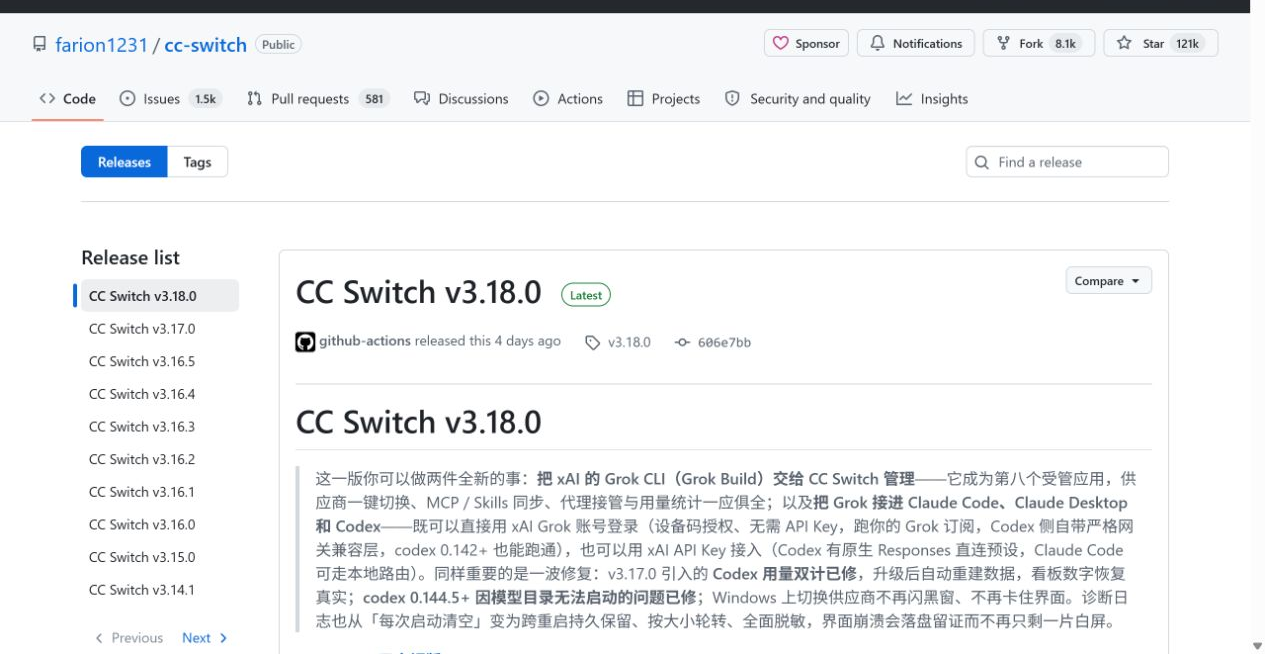Image resolution: width=1265 pixels, height=654 pixels.
Task: Open the Compare dropdown
Action: click(1108, 281)
